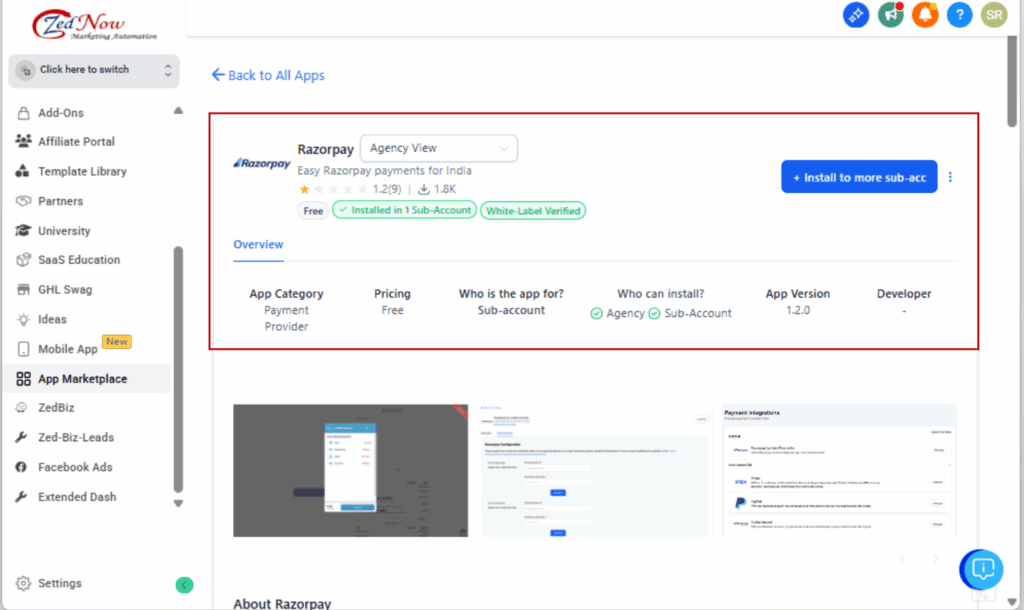The width and height of the screenshot is (1024, 610).
Task: Click the Template Library shapes icon
Action: (23, 171)
